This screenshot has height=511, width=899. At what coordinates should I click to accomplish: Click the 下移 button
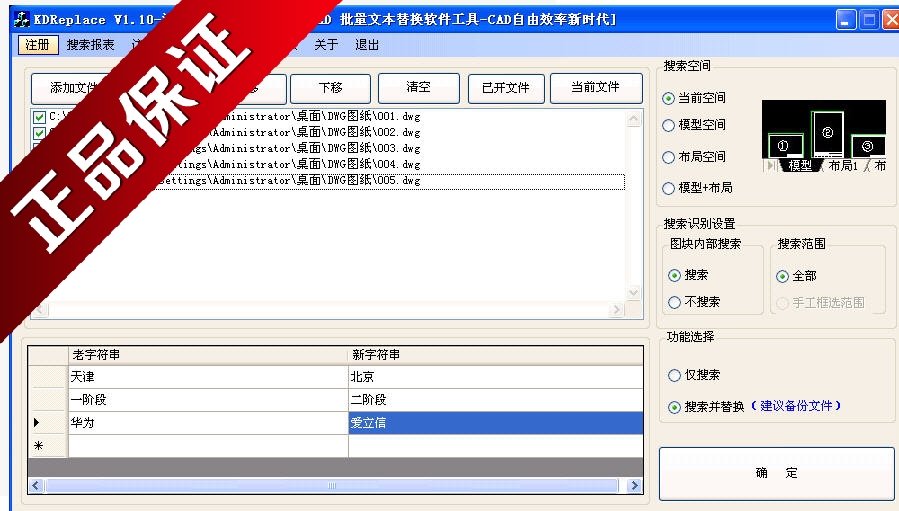[330, 88]
